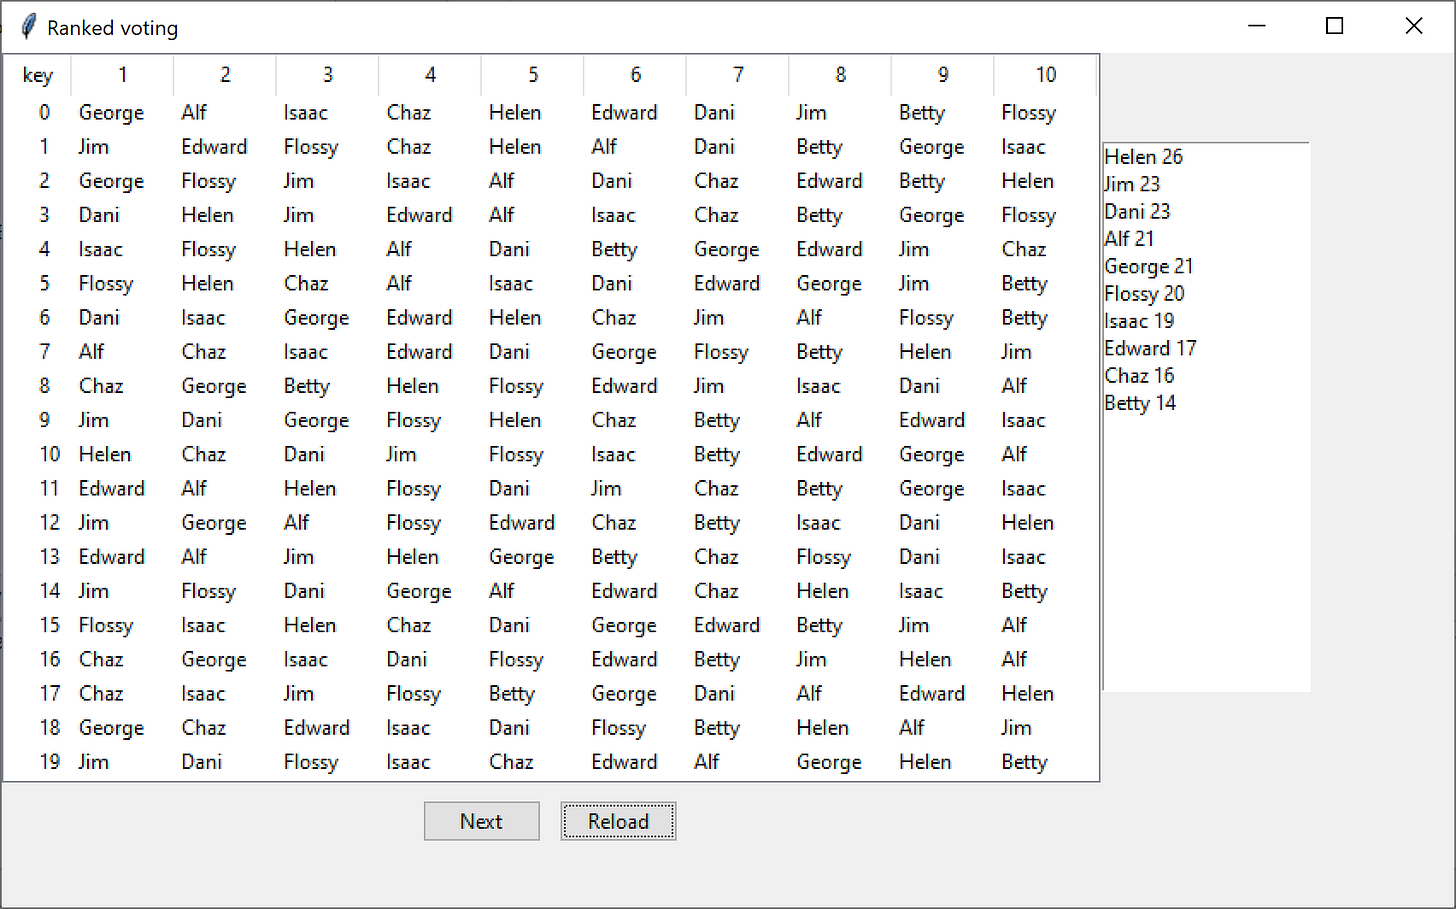This screenshot has height=909, width=1456.
Task: Select 'Flossy 20' in results list
Action: pyautogui.click(x=1144, y=293)
